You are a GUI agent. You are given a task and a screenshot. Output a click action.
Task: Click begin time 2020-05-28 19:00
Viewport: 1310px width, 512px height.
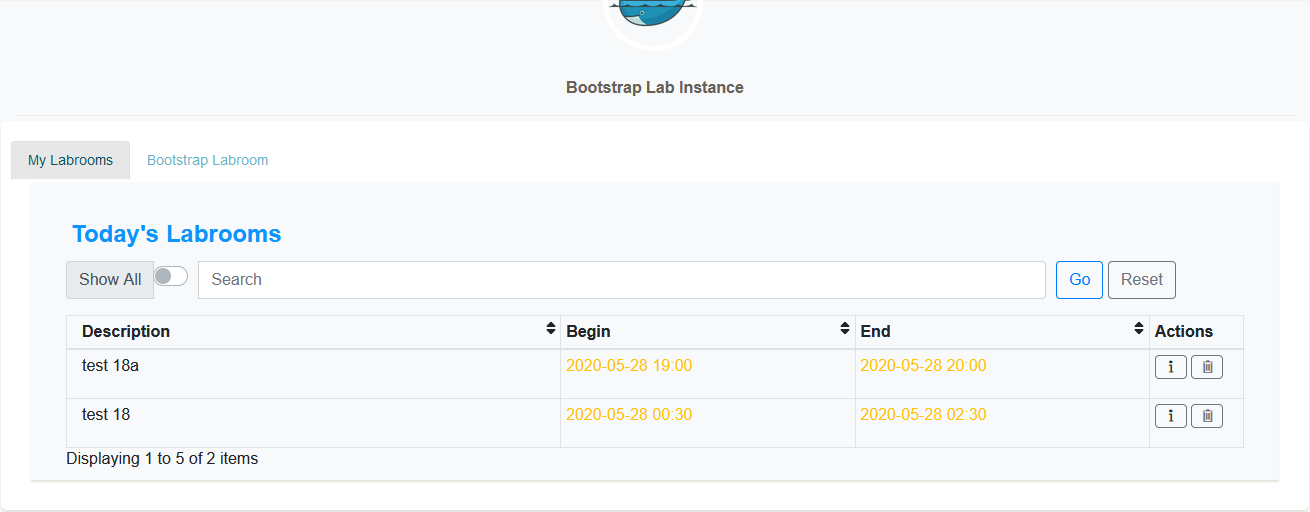click(629, 366)
